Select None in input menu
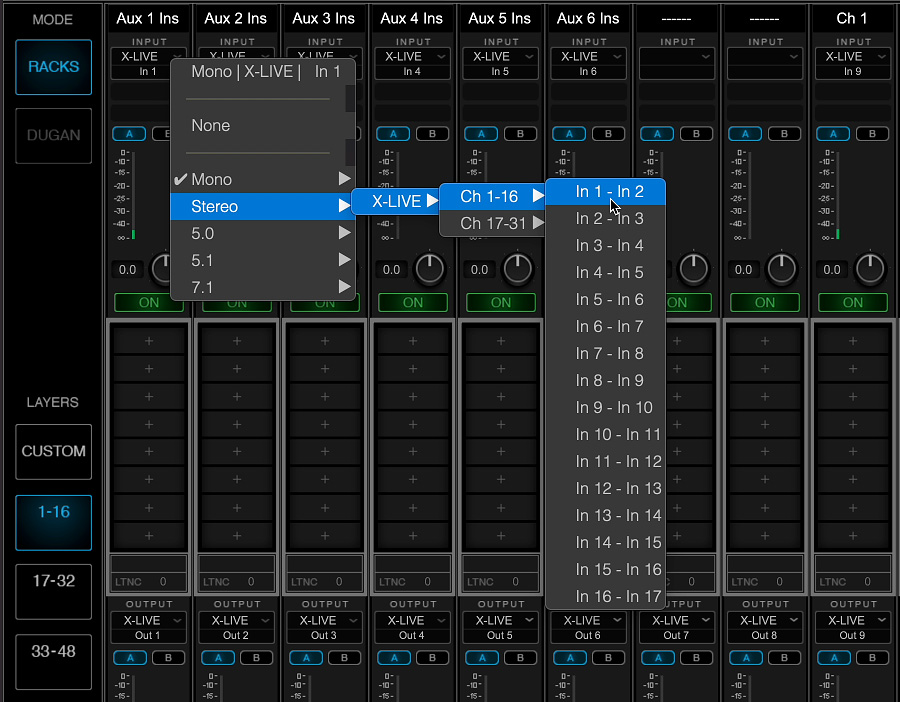The image size is (900, 702). click(211, 126)
